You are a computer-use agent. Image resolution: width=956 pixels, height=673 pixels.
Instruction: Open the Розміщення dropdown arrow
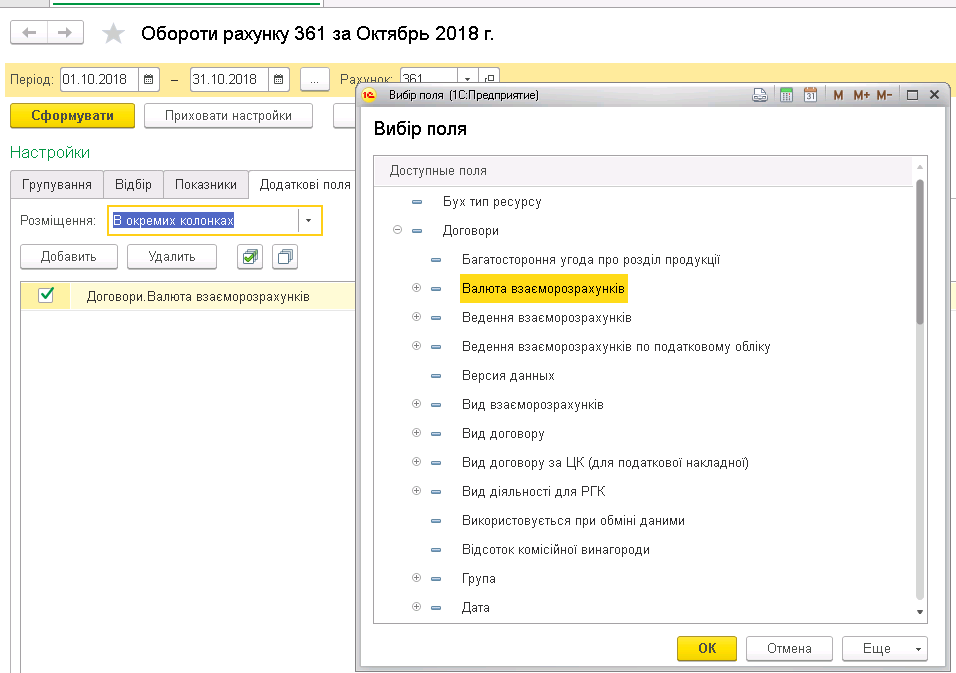tap(309, 221)
